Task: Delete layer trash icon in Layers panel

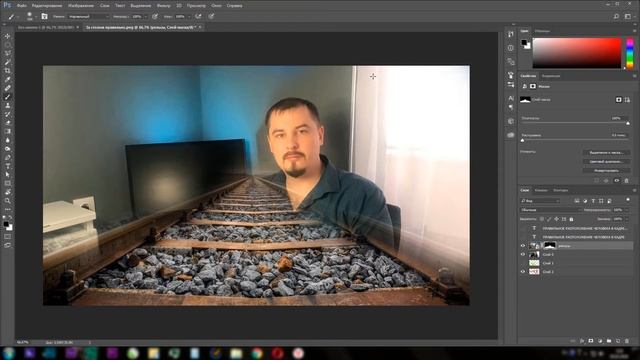Action: 627,341
